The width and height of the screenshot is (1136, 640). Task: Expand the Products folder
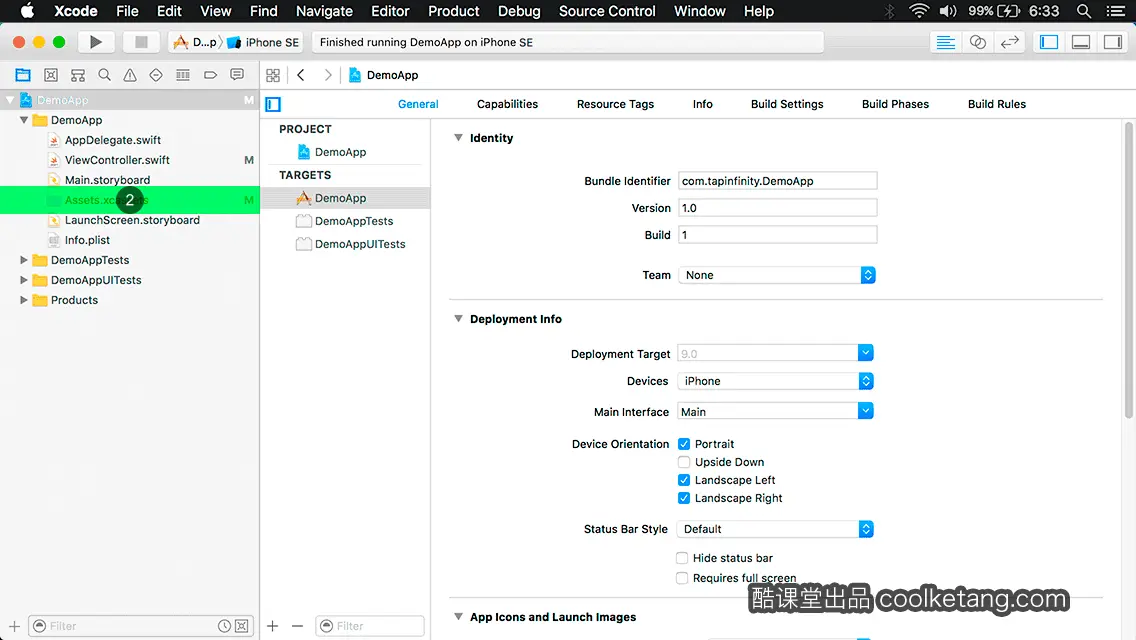(23, 300)
